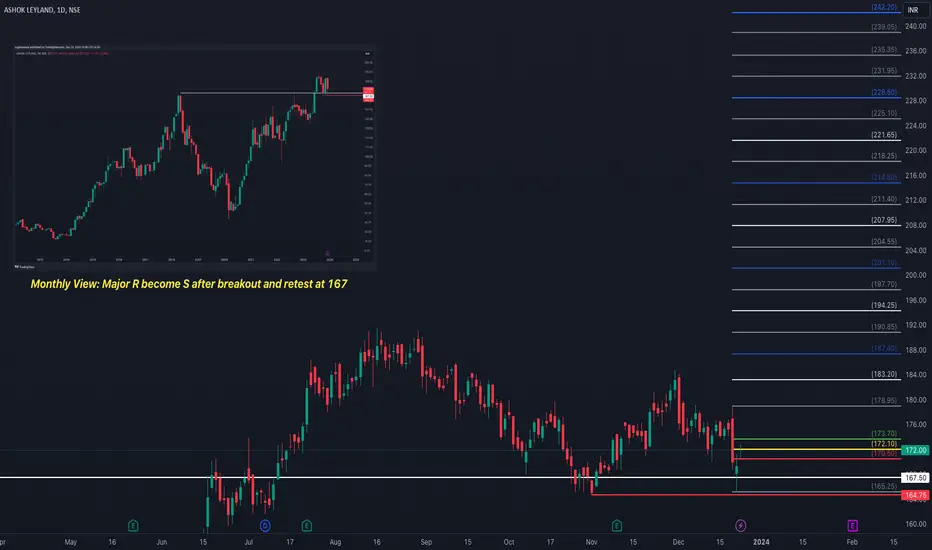Open the purple upcoming earnings E marker near Feb
This screenshot has width=932, height=550.
point(852,526)
